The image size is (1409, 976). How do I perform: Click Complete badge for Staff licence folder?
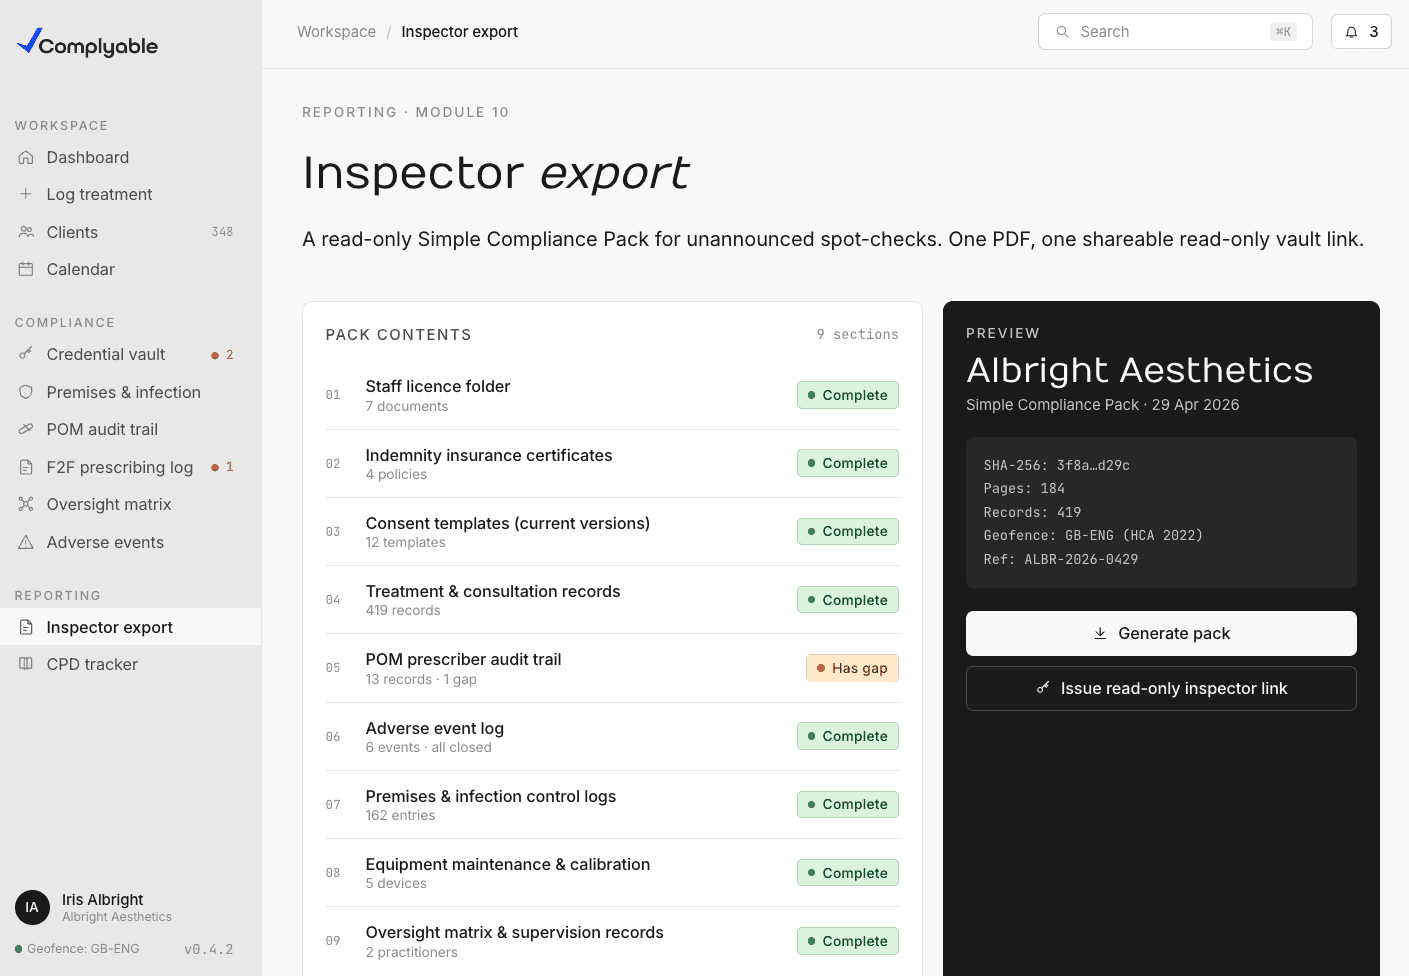point(848,395)
